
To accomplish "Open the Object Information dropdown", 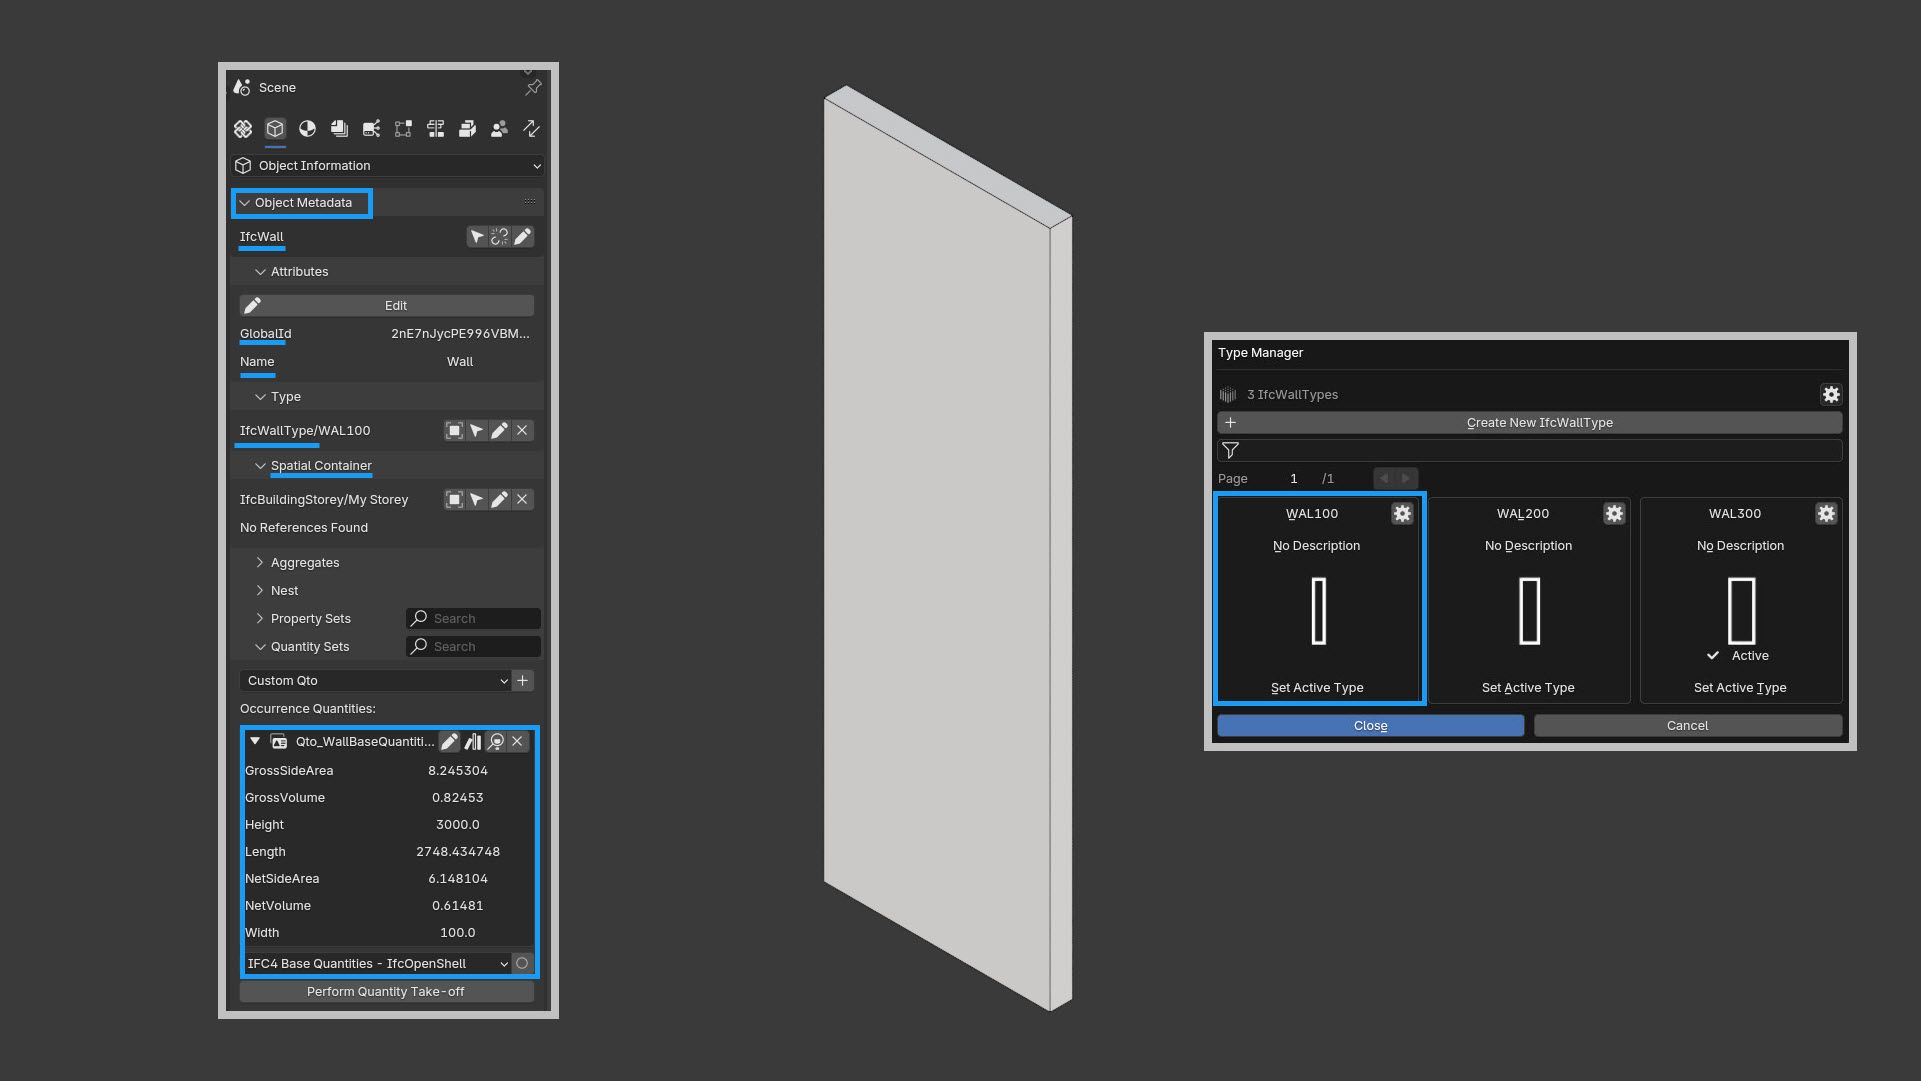I will pos(388,166).
